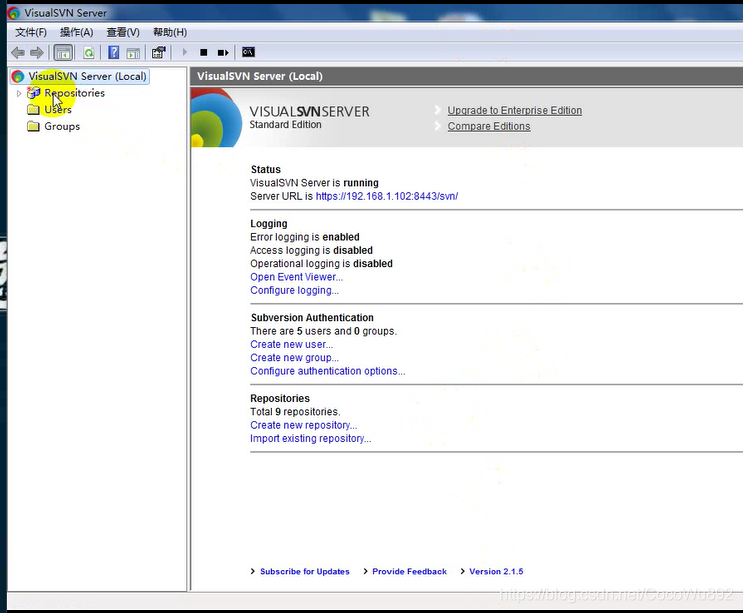Toggle the action pane toolbar icon
Viewport: 743px width, 613px height.
[x=133, y=53]
